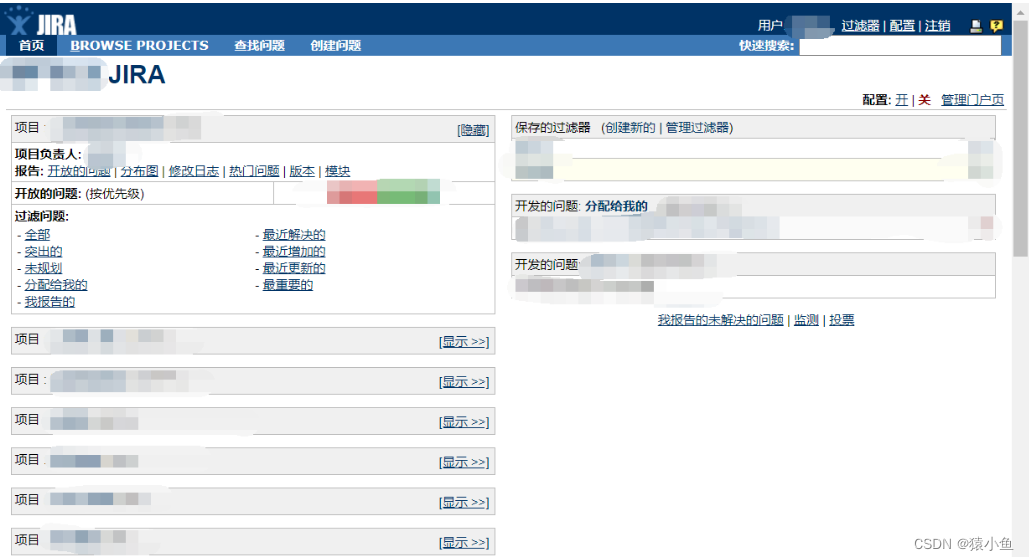This screenshot has width=1029, height=560.
Task: Open the 投票 link
Action: point(841,320)
